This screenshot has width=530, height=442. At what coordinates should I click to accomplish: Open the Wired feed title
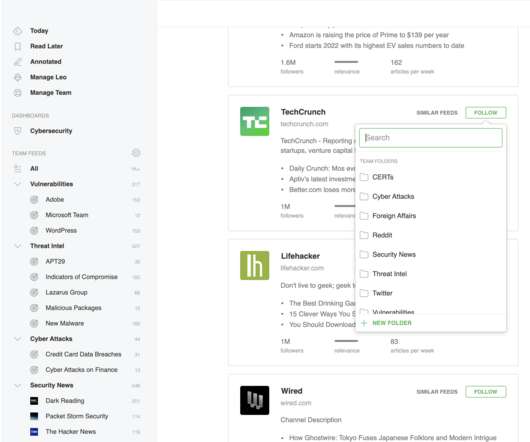pos(291,391)
